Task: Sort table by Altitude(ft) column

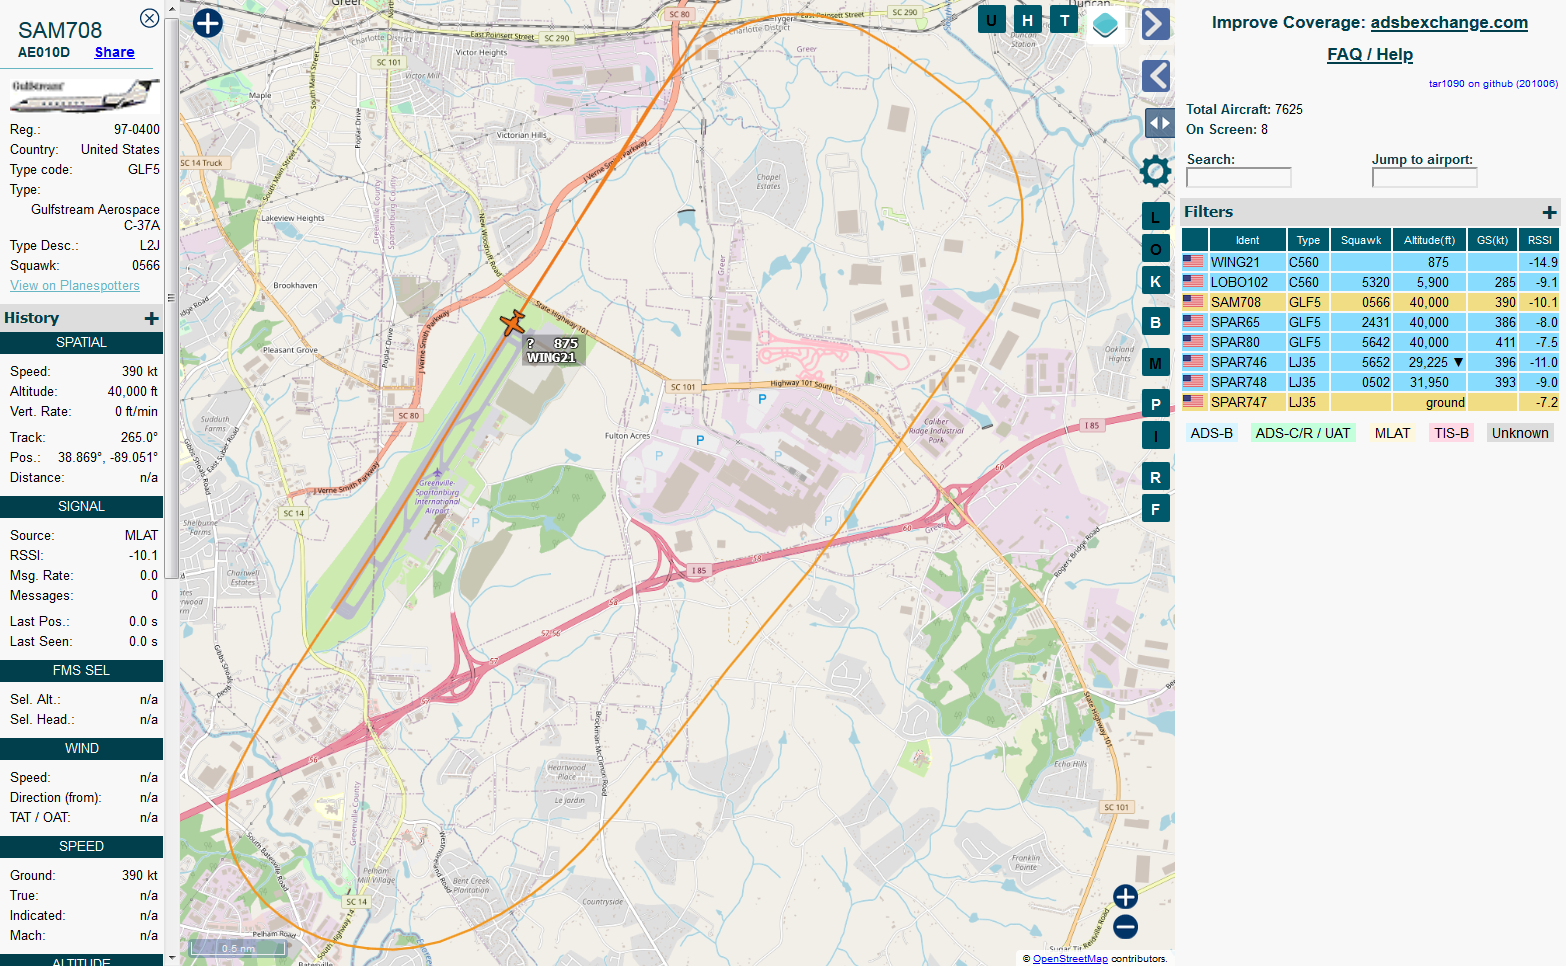Action: [1429, 240]
